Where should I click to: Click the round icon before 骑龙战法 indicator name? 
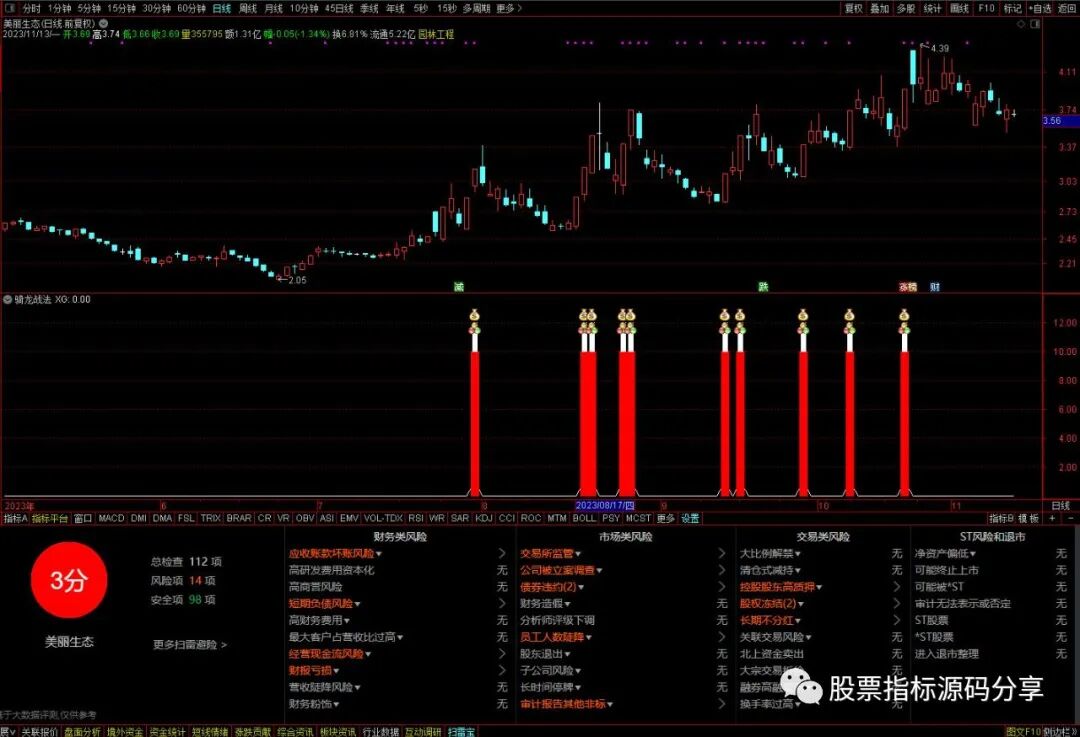click(8, 300)
